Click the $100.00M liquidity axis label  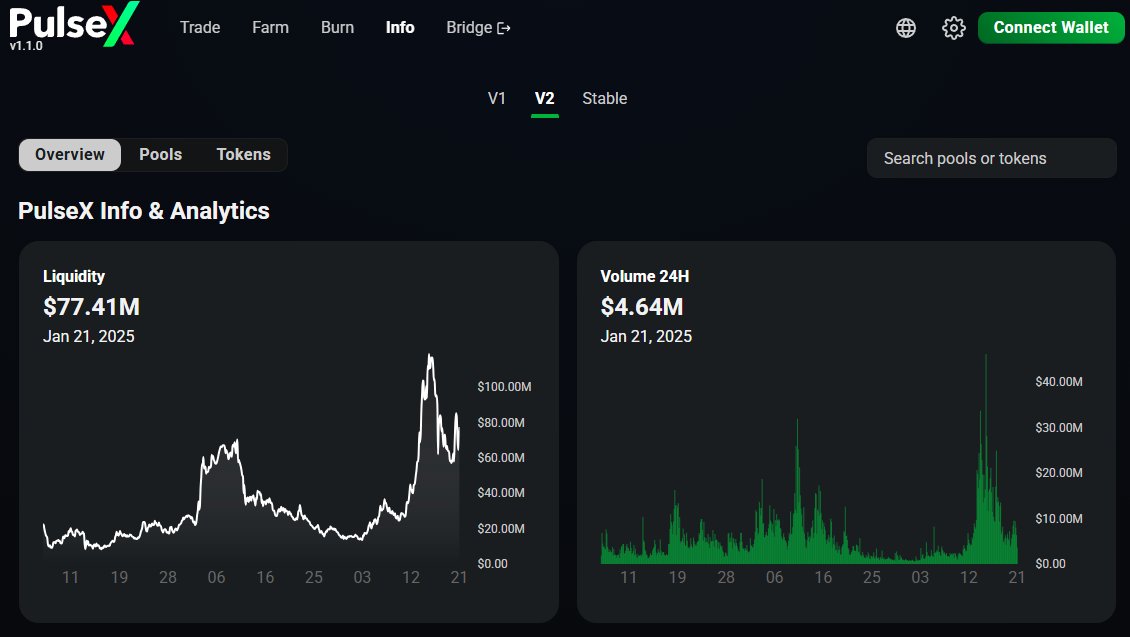504,386
